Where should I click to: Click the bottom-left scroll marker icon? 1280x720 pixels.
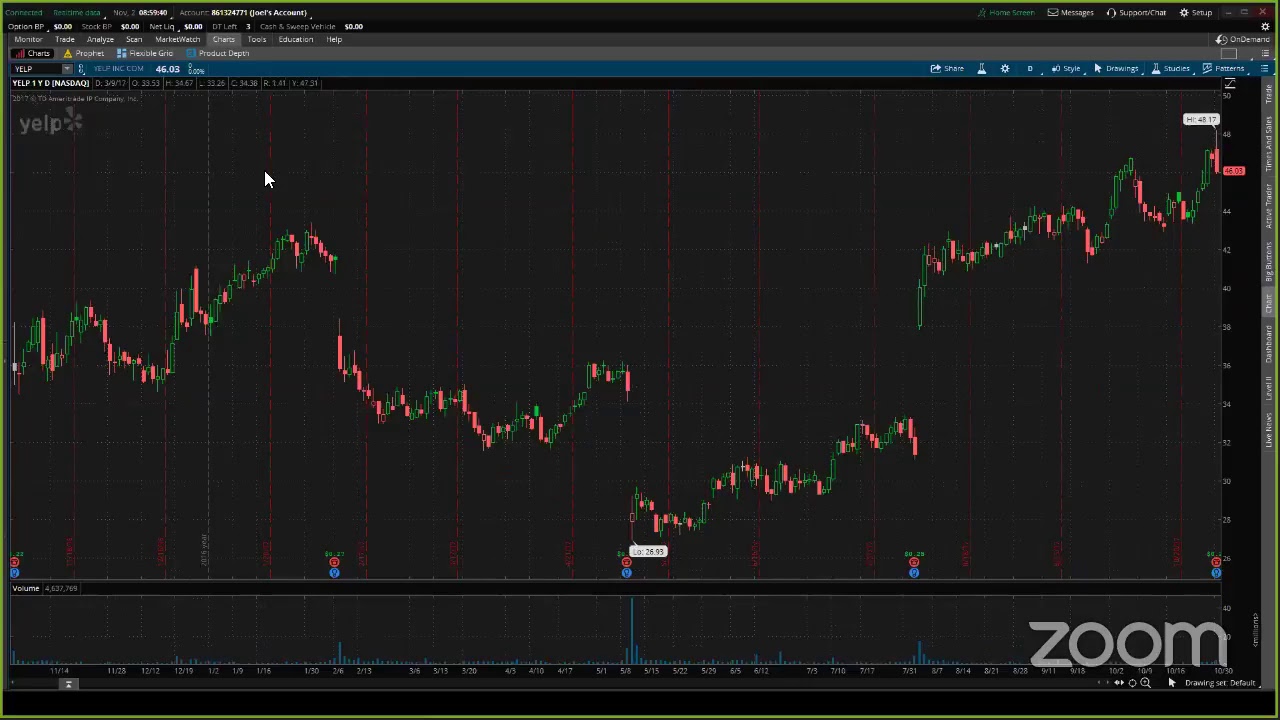click(69, 684)
